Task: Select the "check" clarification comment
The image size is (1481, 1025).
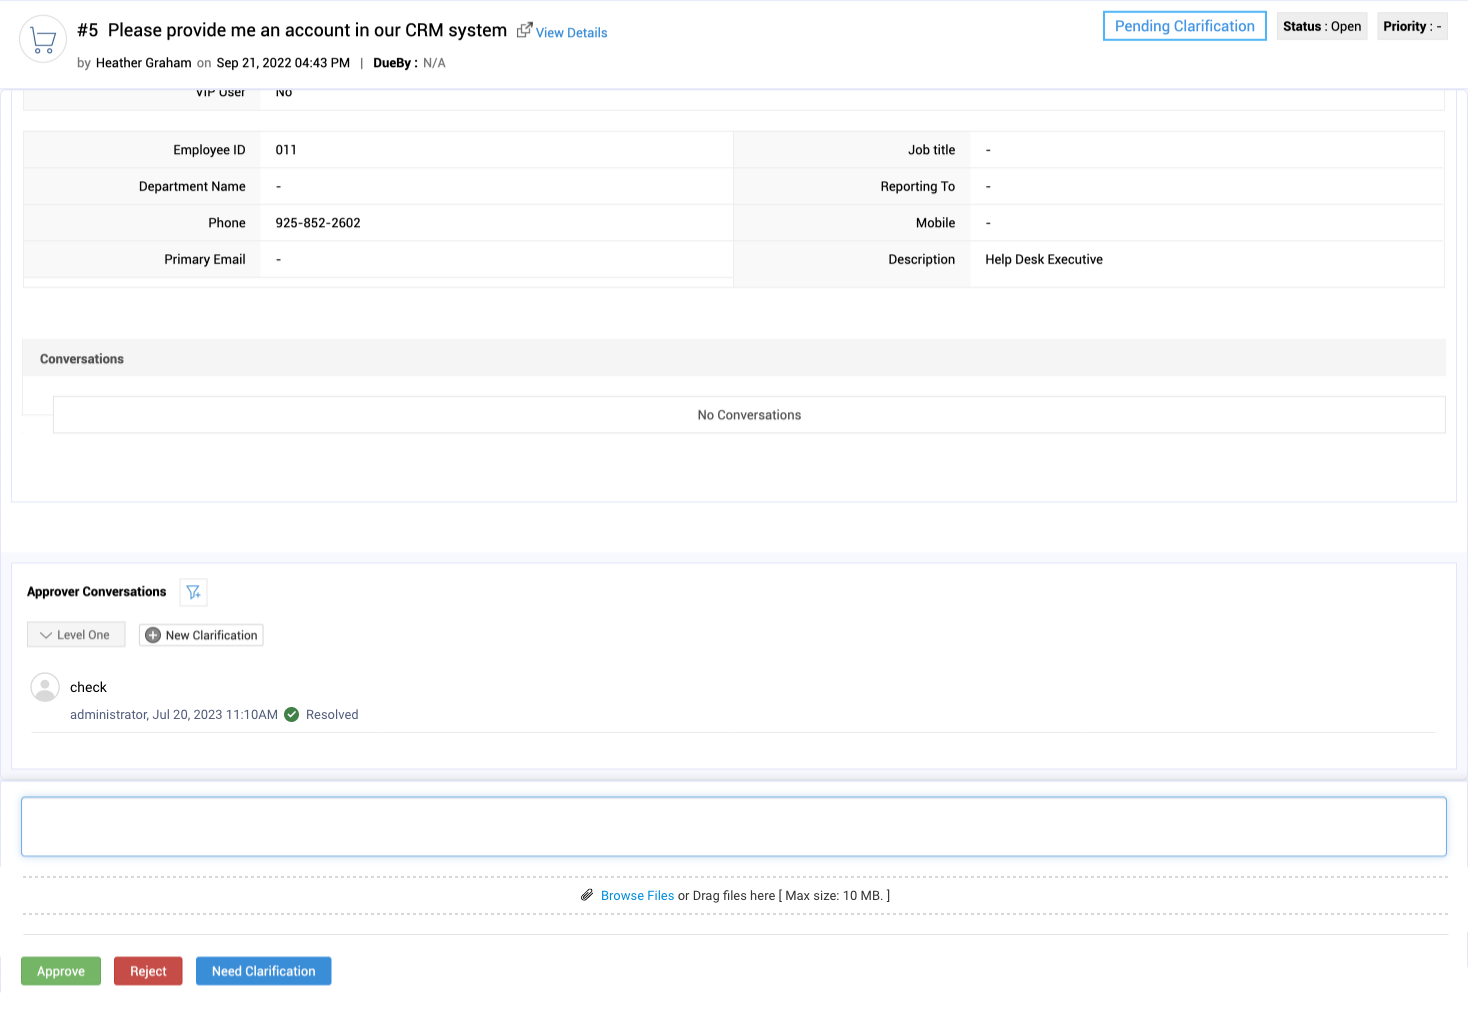Action: click(88, 687)
